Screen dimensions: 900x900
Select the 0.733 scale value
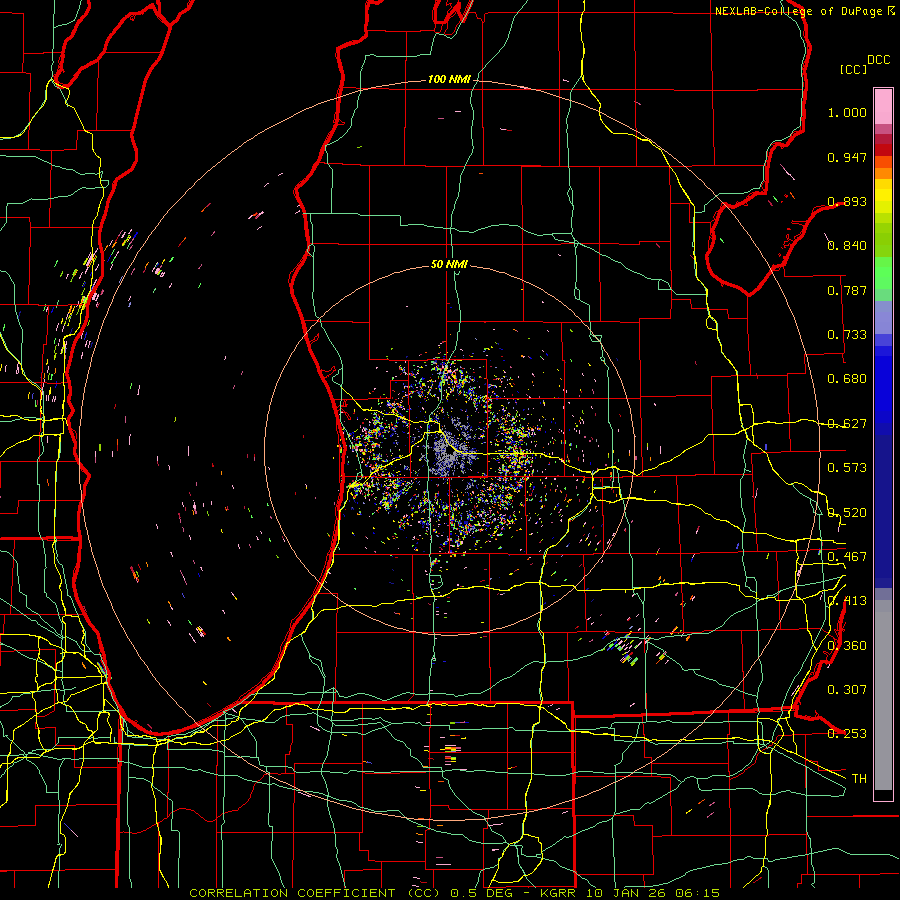click(x=847, y=335)
